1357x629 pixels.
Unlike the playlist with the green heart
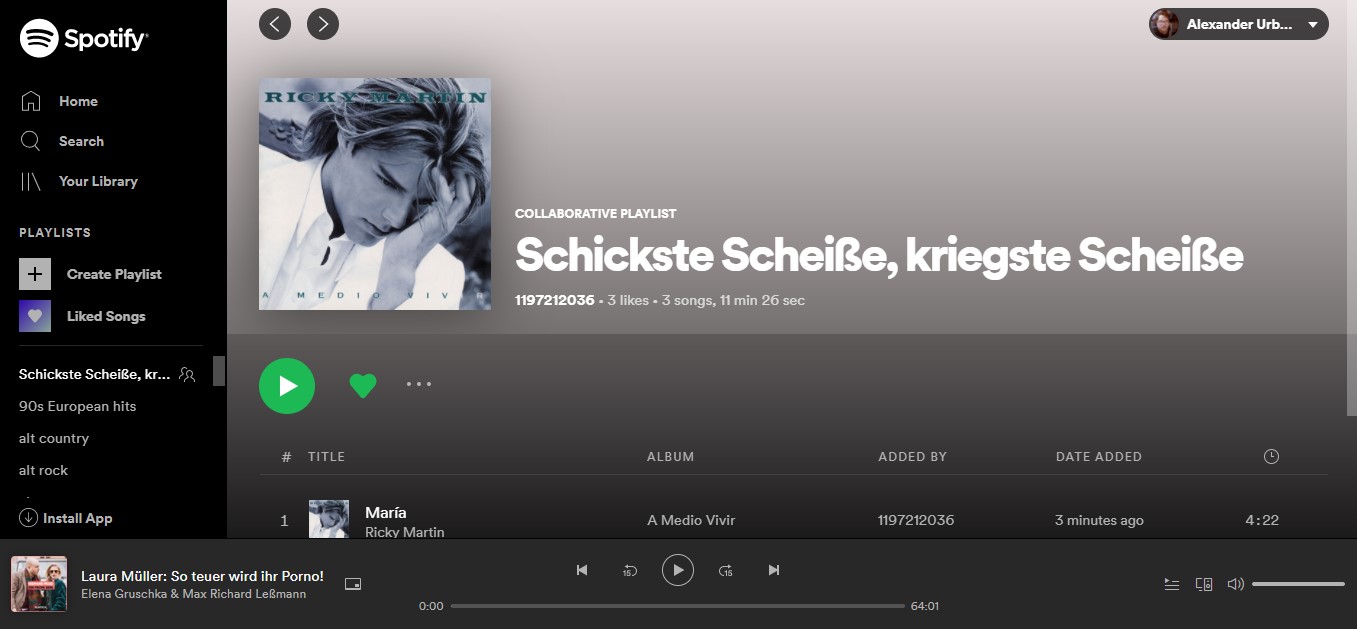coord(363,386)
